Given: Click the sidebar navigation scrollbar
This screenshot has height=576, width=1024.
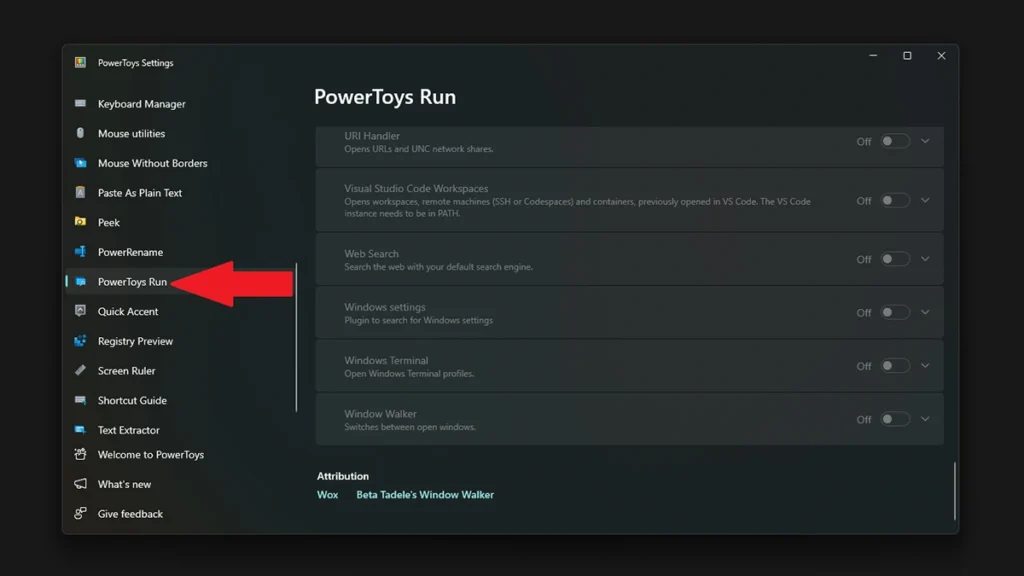Looking at the screenshot, I should (296, 337).
